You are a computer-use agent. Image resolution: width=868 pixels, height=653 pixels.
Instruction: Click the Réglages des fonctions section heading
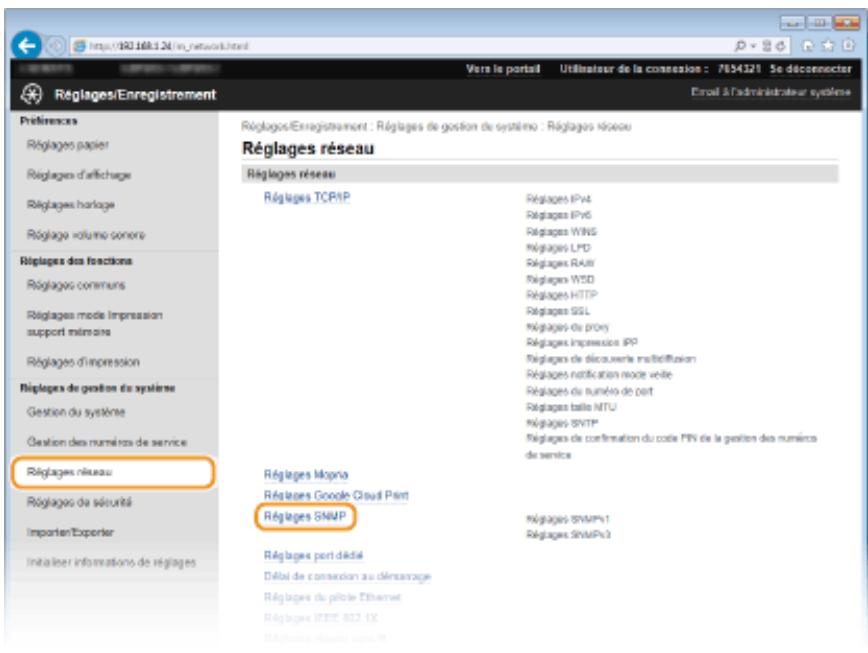point(76,261)
